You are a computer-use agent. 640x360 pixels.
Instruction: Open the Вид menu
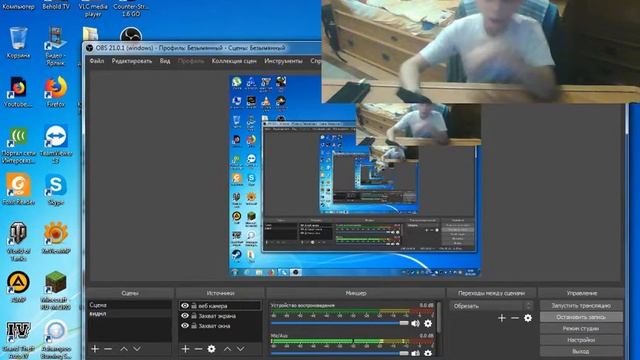(x=165, y=61)
